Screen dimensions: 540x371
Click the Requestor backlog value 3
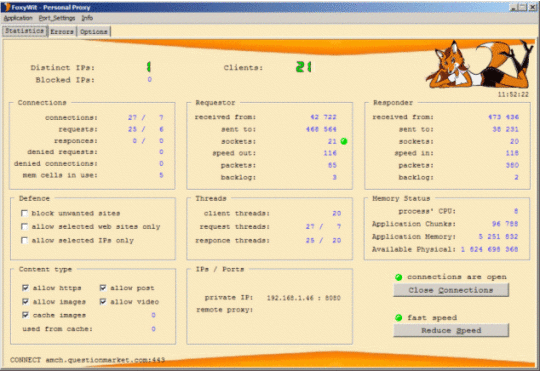(x=334, y=177)
